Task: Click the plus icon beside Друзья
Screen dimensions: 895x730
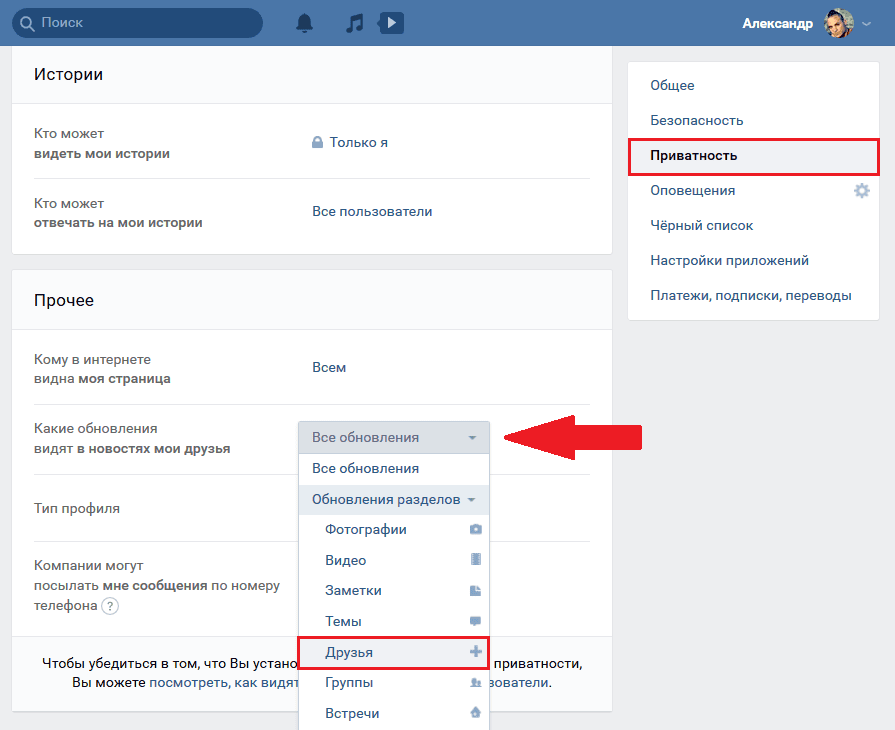Action: point(475,651)
